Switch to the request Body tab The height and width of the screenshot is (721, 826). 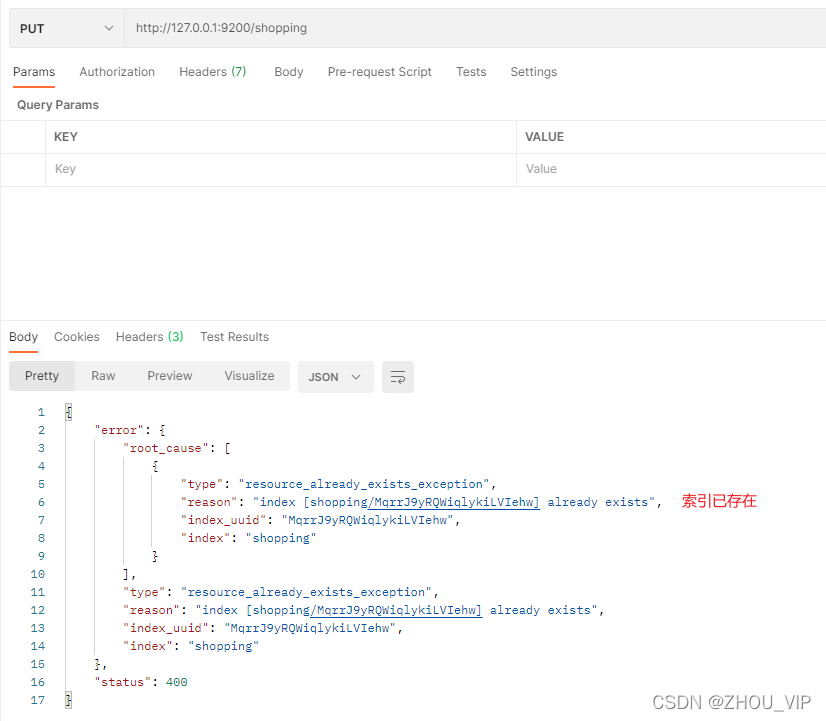click(x=289, y=72)
